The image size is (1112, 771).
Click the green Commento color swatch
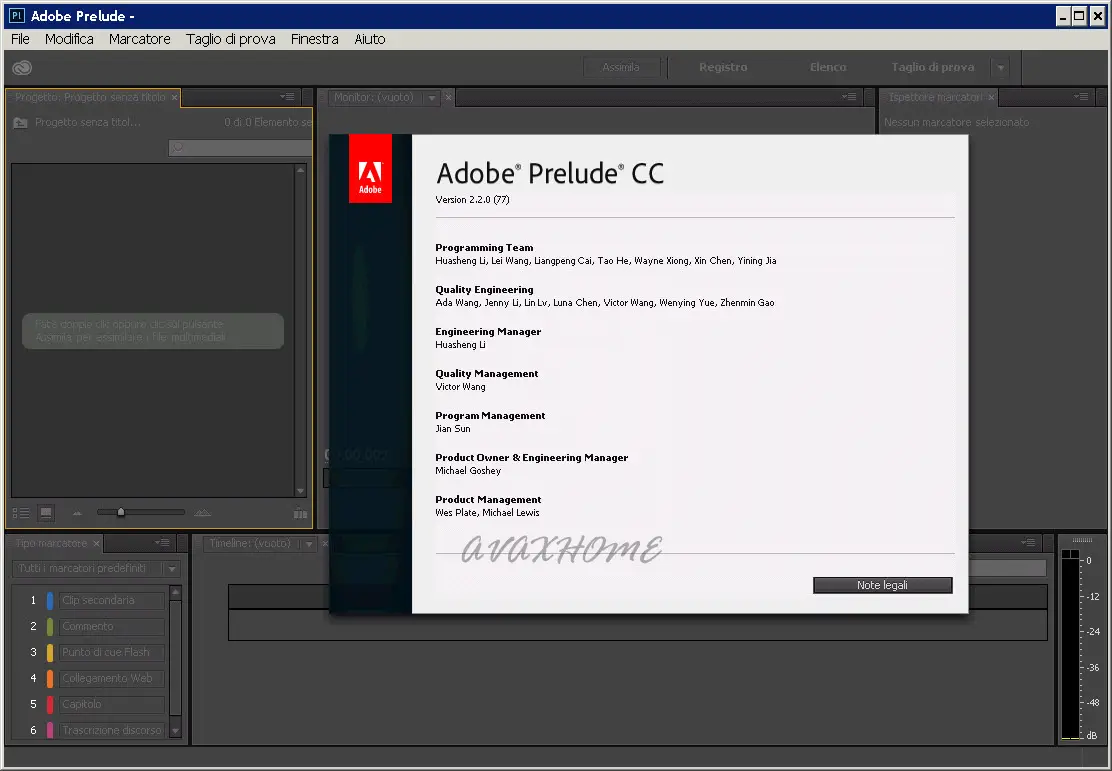click(50, 627)
